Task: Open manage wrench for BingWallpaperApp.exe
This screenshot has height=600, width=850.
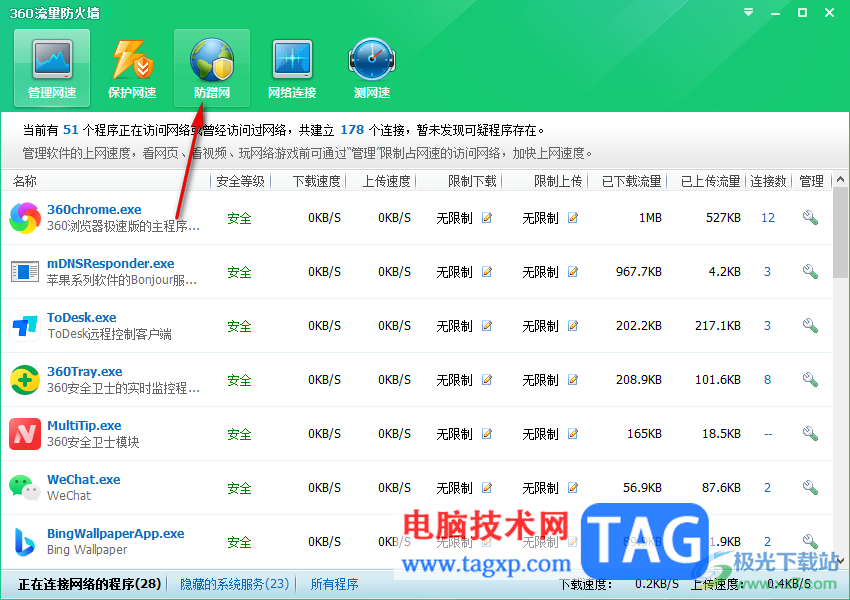Action: (x=810, y=541)
